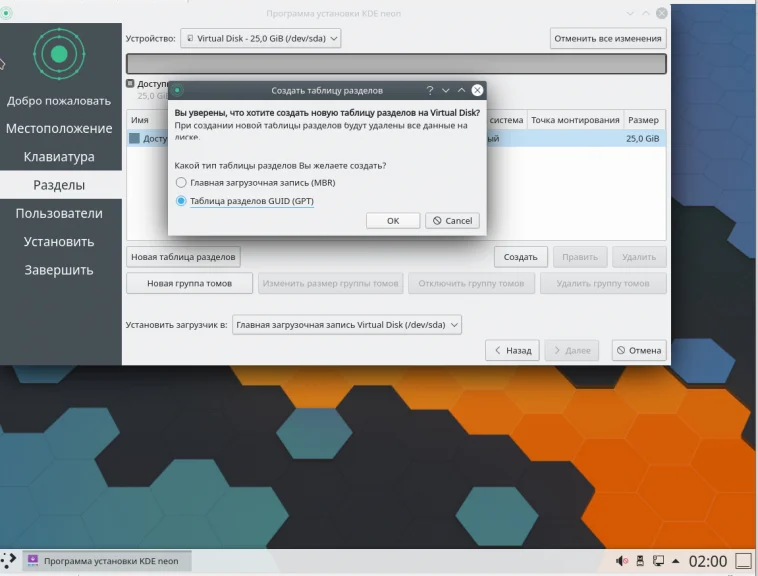This screenshot has height=576, width=758.
Task: Click the main installer window close button
Action: pyautogui.click(x=662, y=13)
